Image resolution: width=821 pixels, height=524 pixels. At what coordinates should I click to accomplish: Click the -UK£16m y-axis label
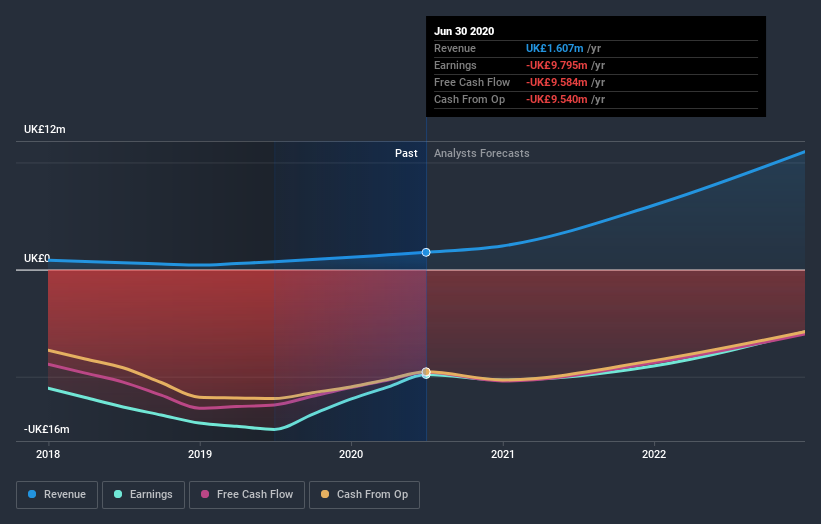tap(46, 429)
